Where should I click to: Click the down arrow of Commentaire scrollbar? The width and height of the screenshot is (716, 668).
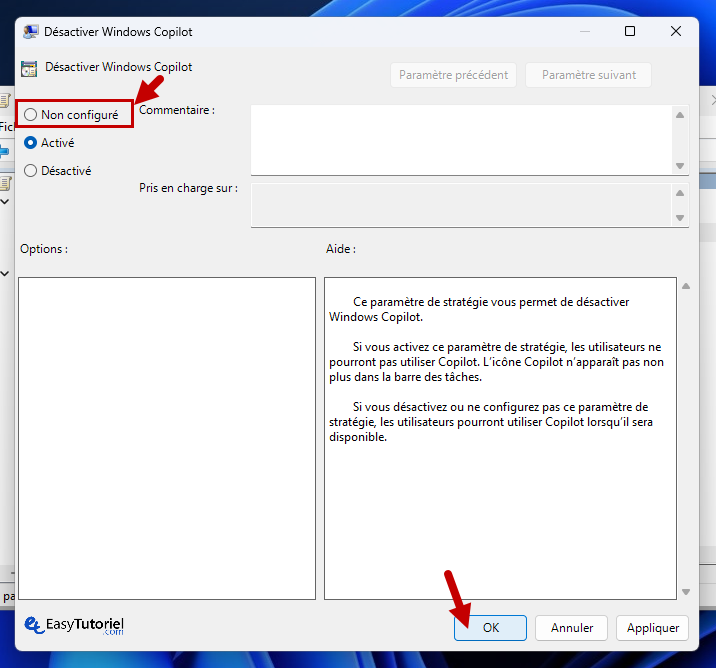[680, 166]
